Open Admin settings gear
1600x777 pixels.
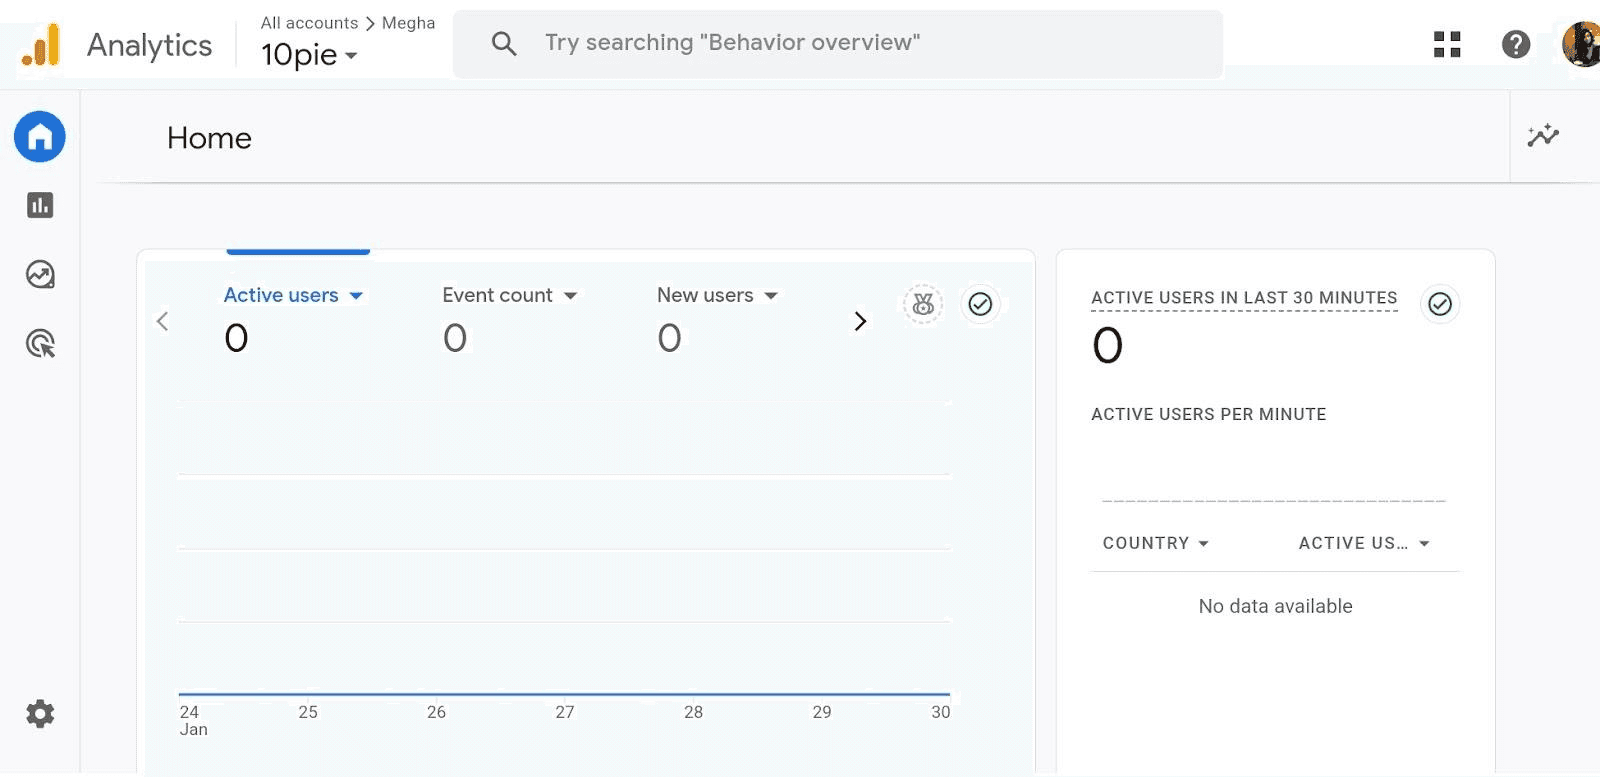(40, 714)
